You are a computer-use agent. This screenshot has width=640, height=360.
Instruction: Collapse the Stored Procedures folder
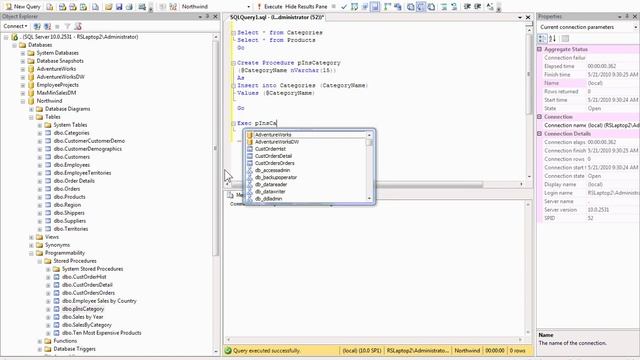pyautogui.click(x=40, y=261)
